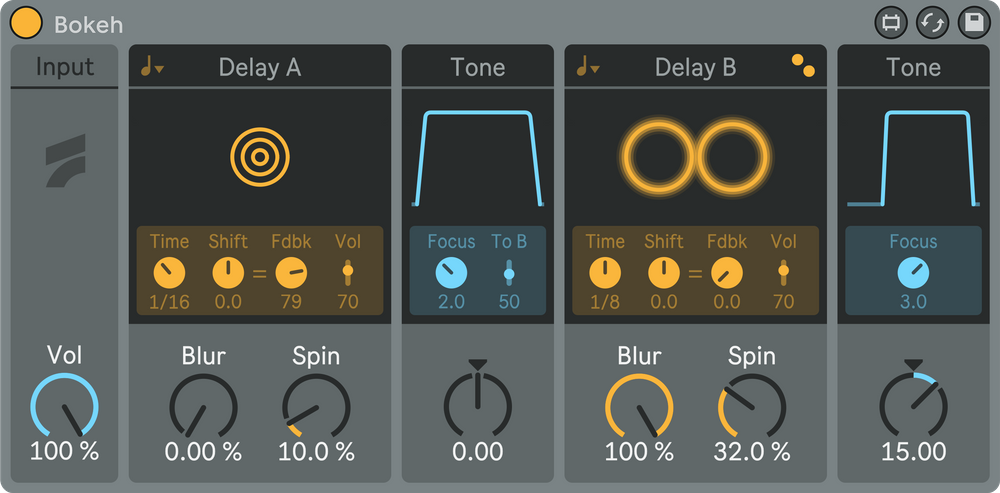1000x493 pixels.
Task: Click the Delay A Blur knob
Action: 203,407
